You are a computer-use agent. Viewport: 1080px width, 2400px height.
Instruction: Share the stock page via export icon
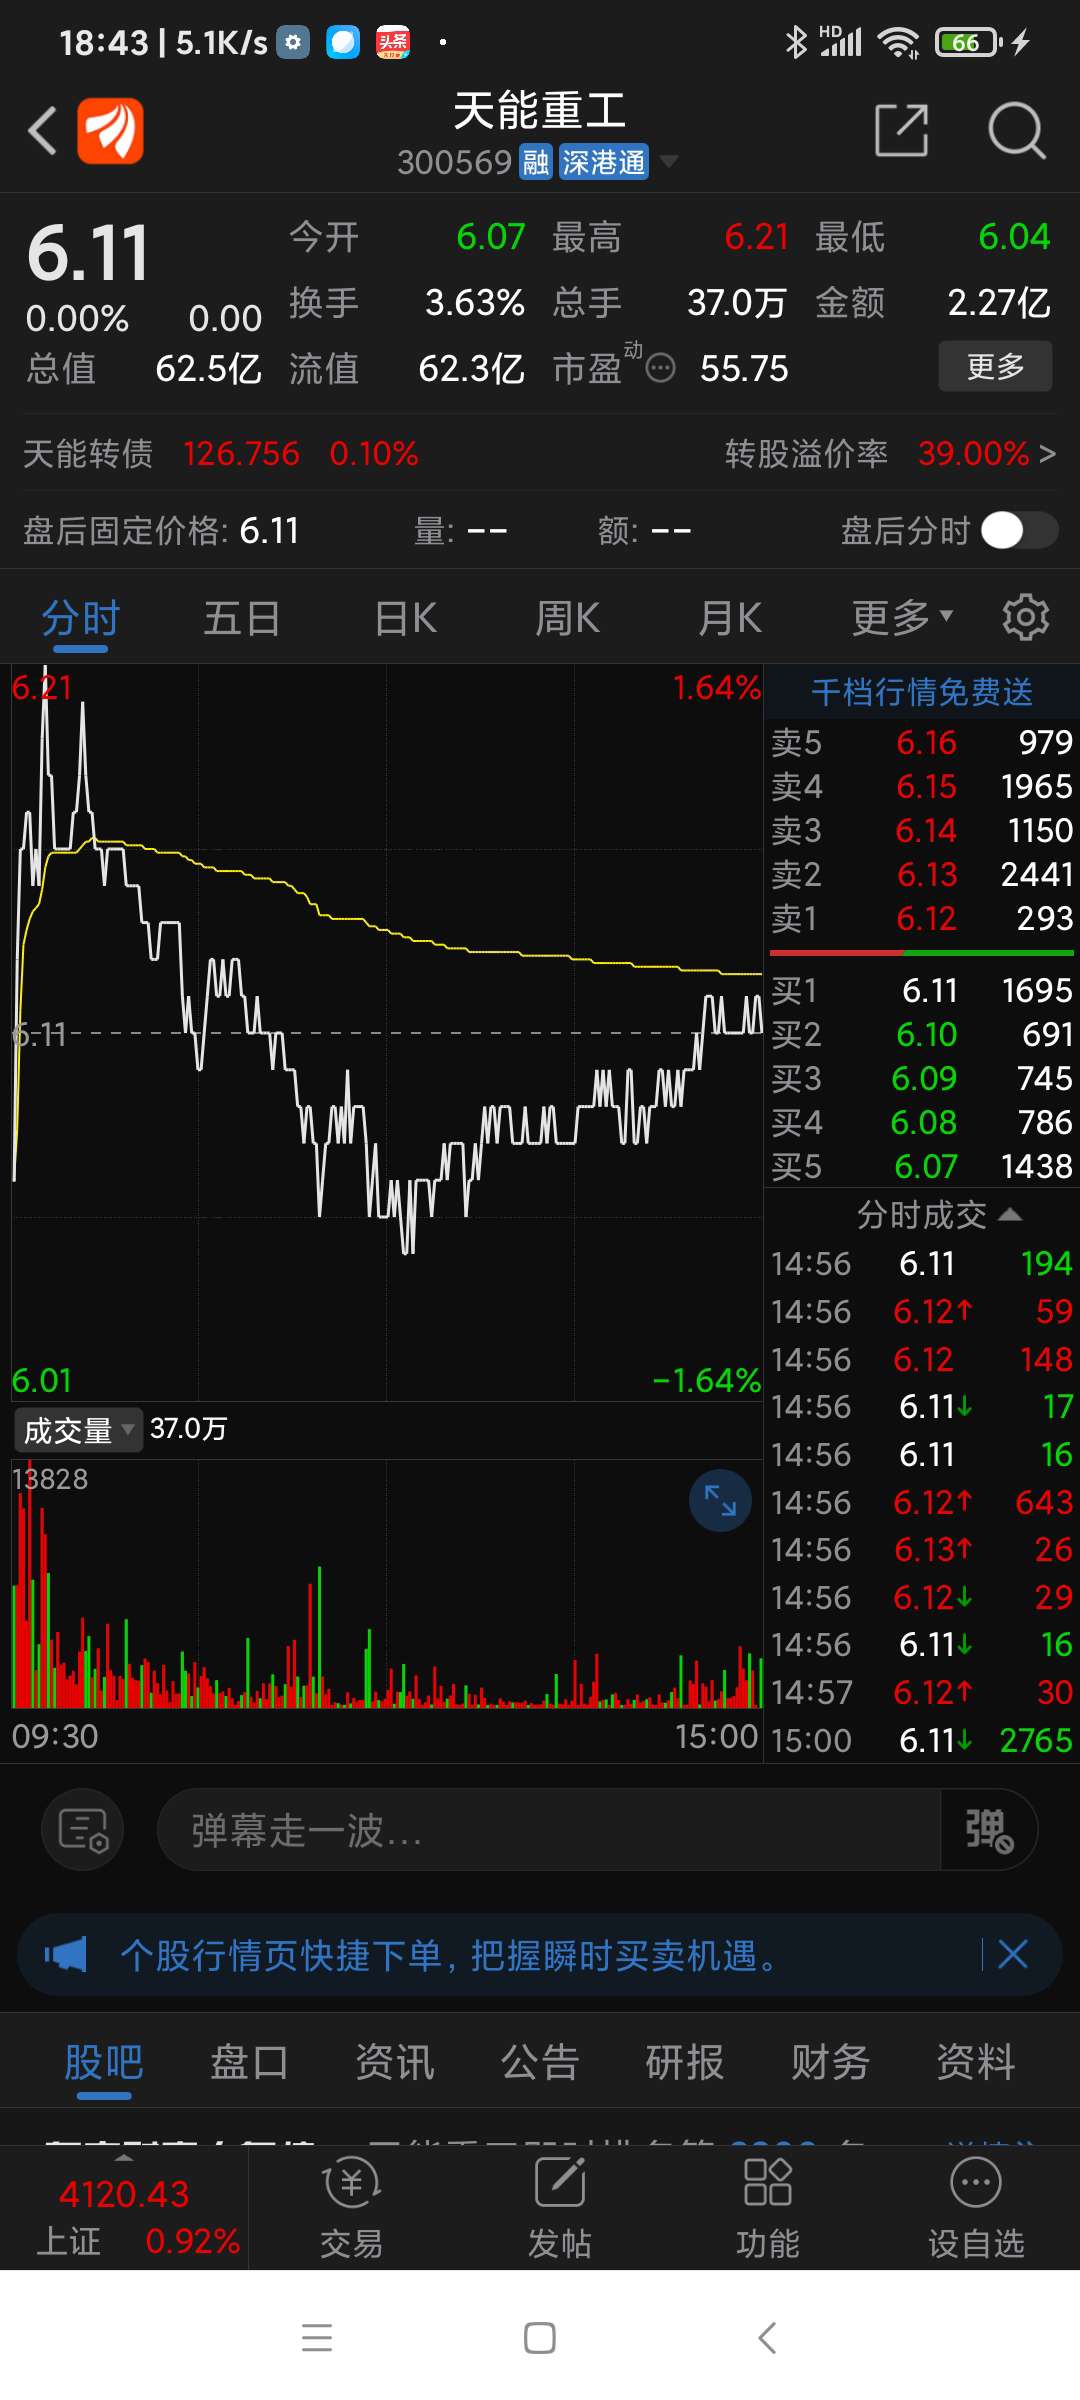point(901,130)
